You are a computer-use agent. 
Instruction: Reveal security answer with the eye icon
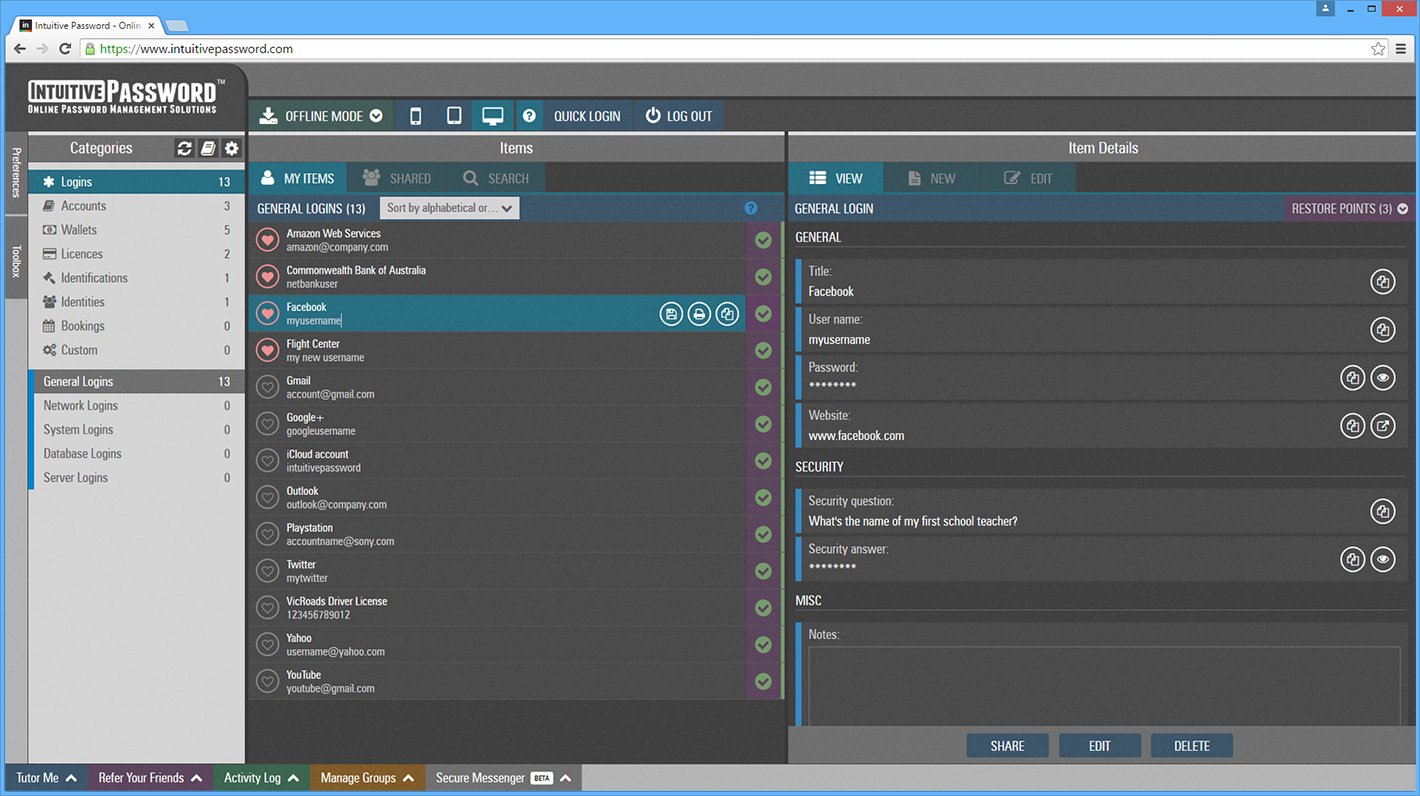click(1382, 560)
